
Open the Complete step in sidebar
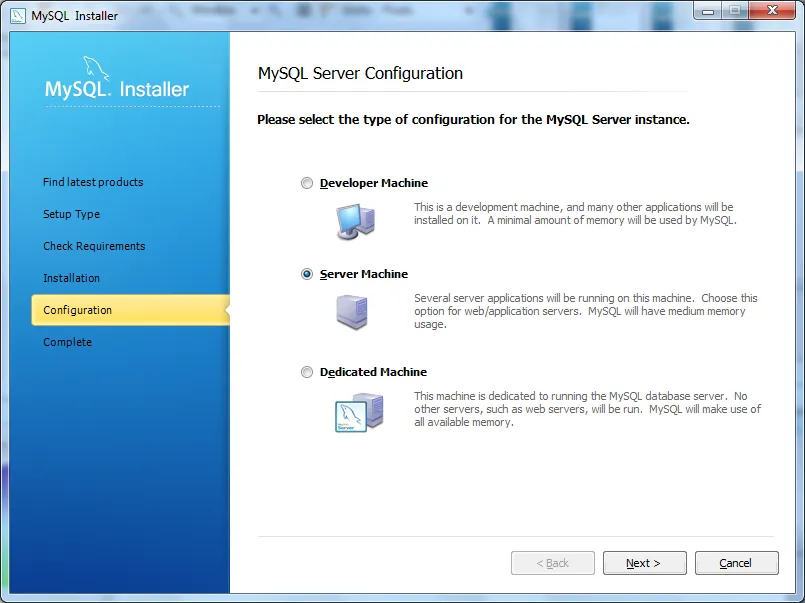point(67,342)
